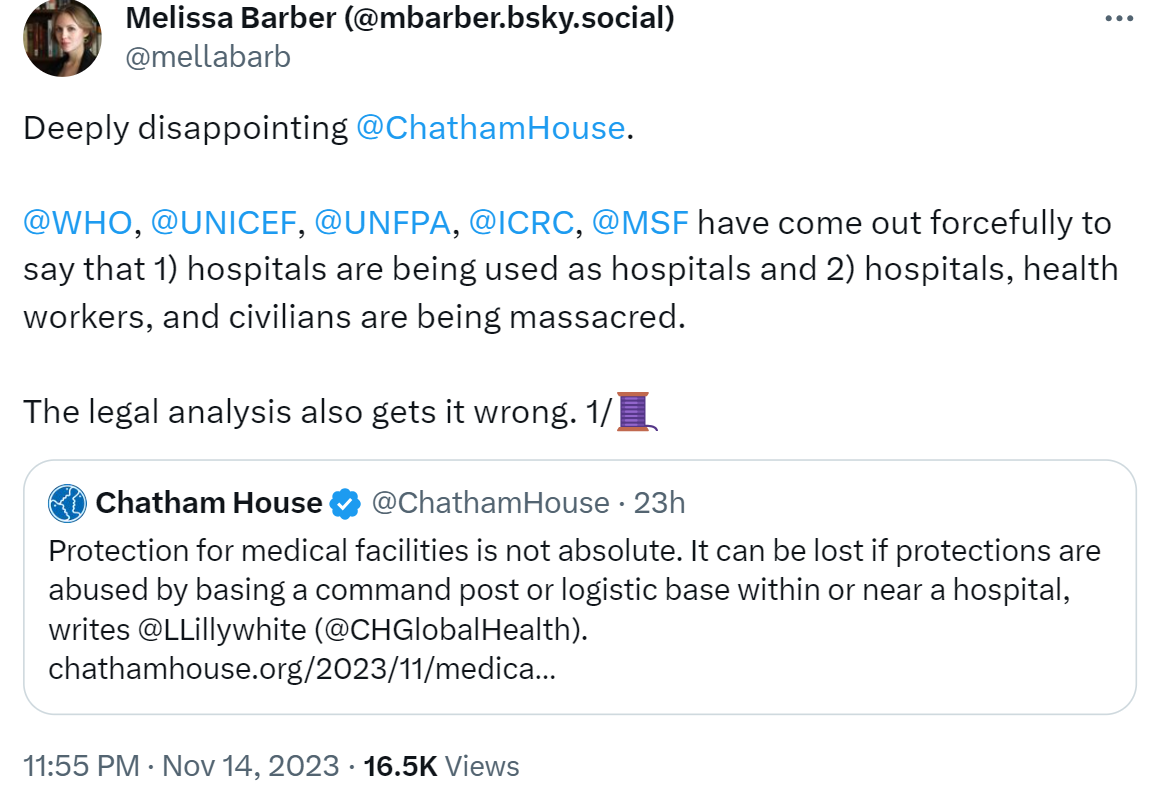Click the 11:55 PM Nov 14 timestamp
The width and height of the screenshot is (1168, 801).
(181, 766)
